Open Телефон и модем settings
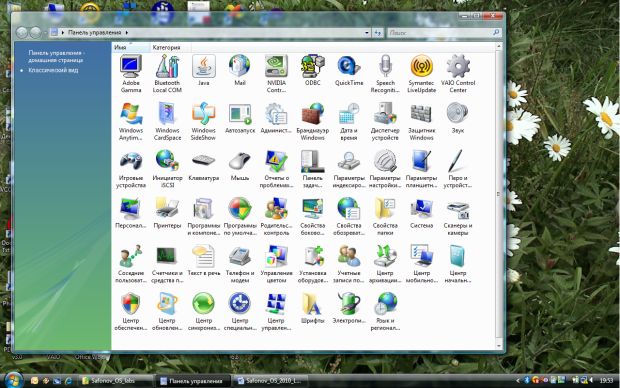The image size is (620, 388). (240, 264)
